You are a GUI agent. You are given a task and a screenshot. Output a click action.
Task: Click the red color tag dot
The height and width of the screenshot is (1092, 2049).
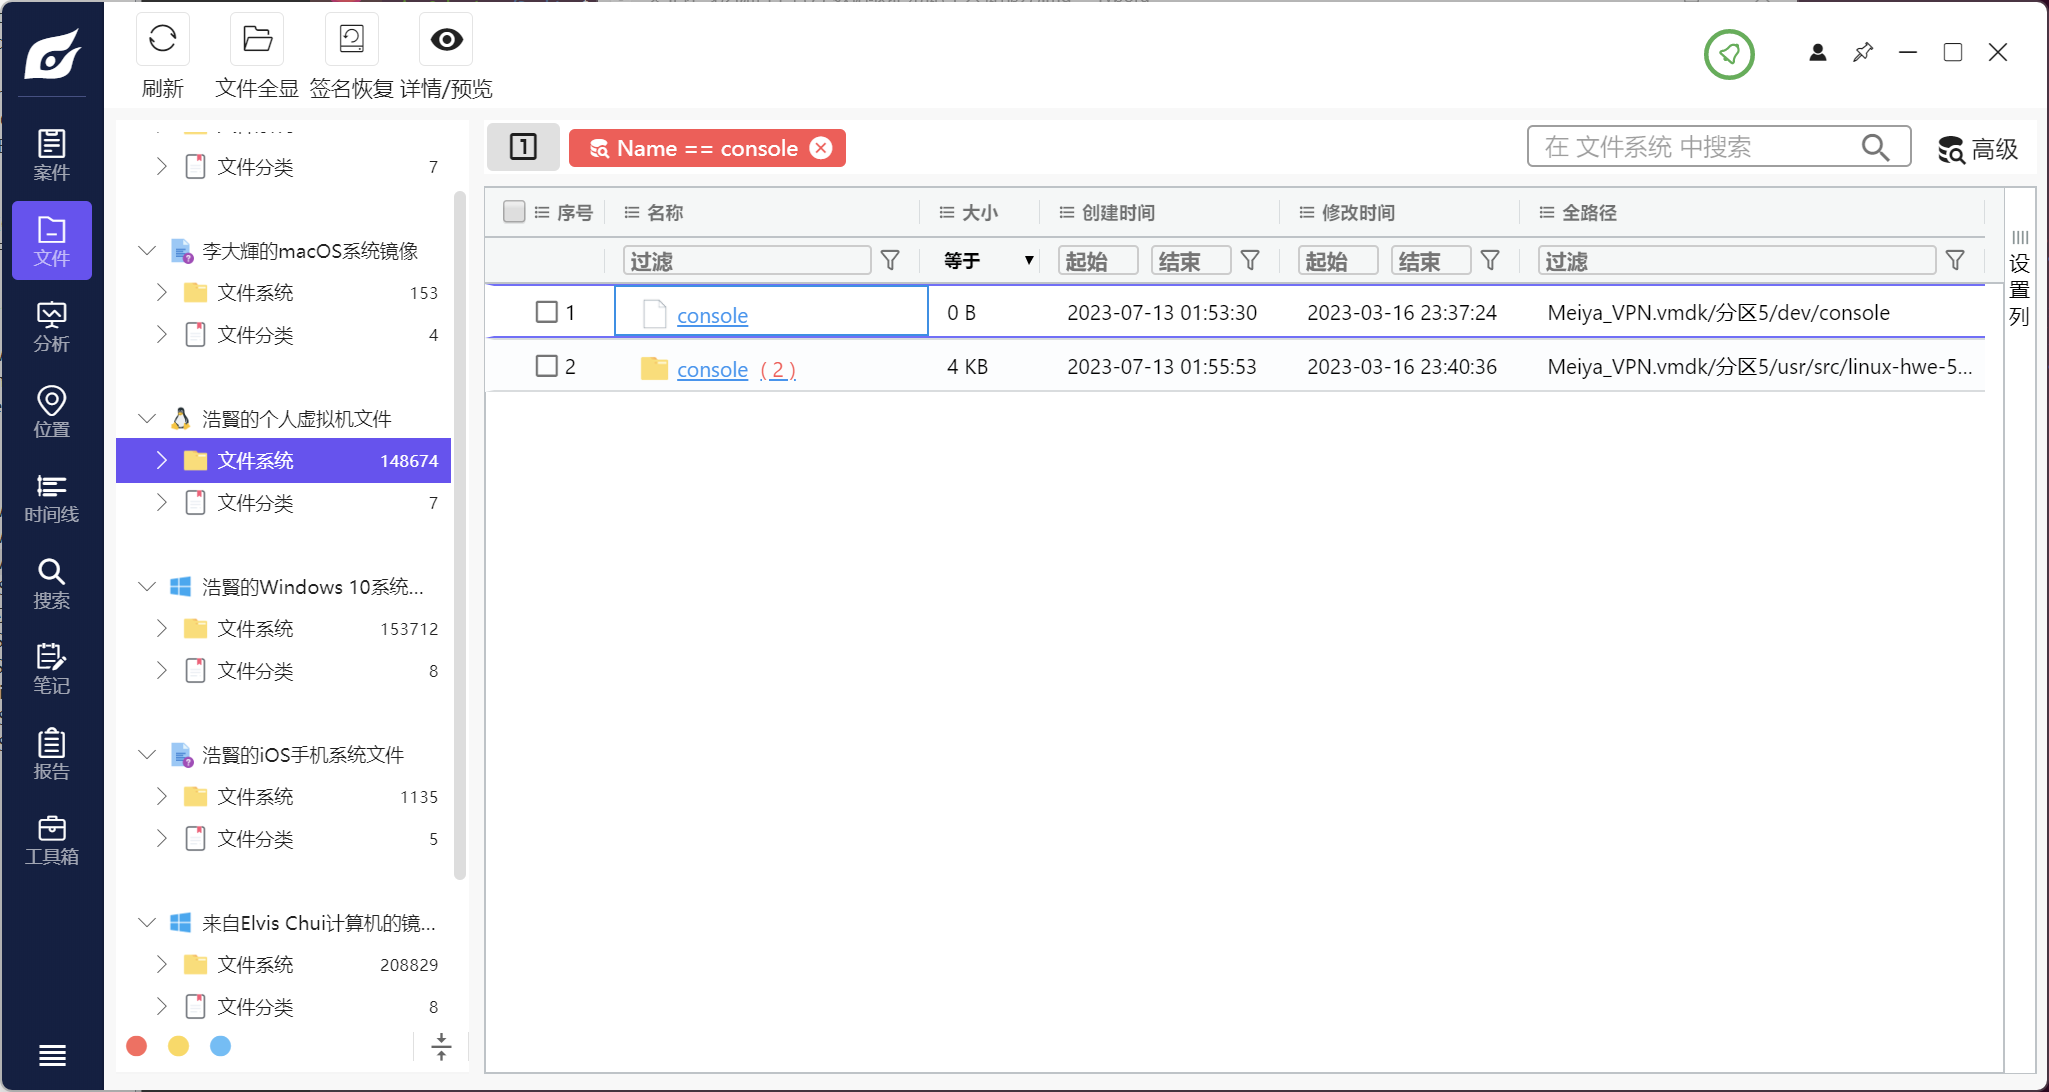point(137,1046)
